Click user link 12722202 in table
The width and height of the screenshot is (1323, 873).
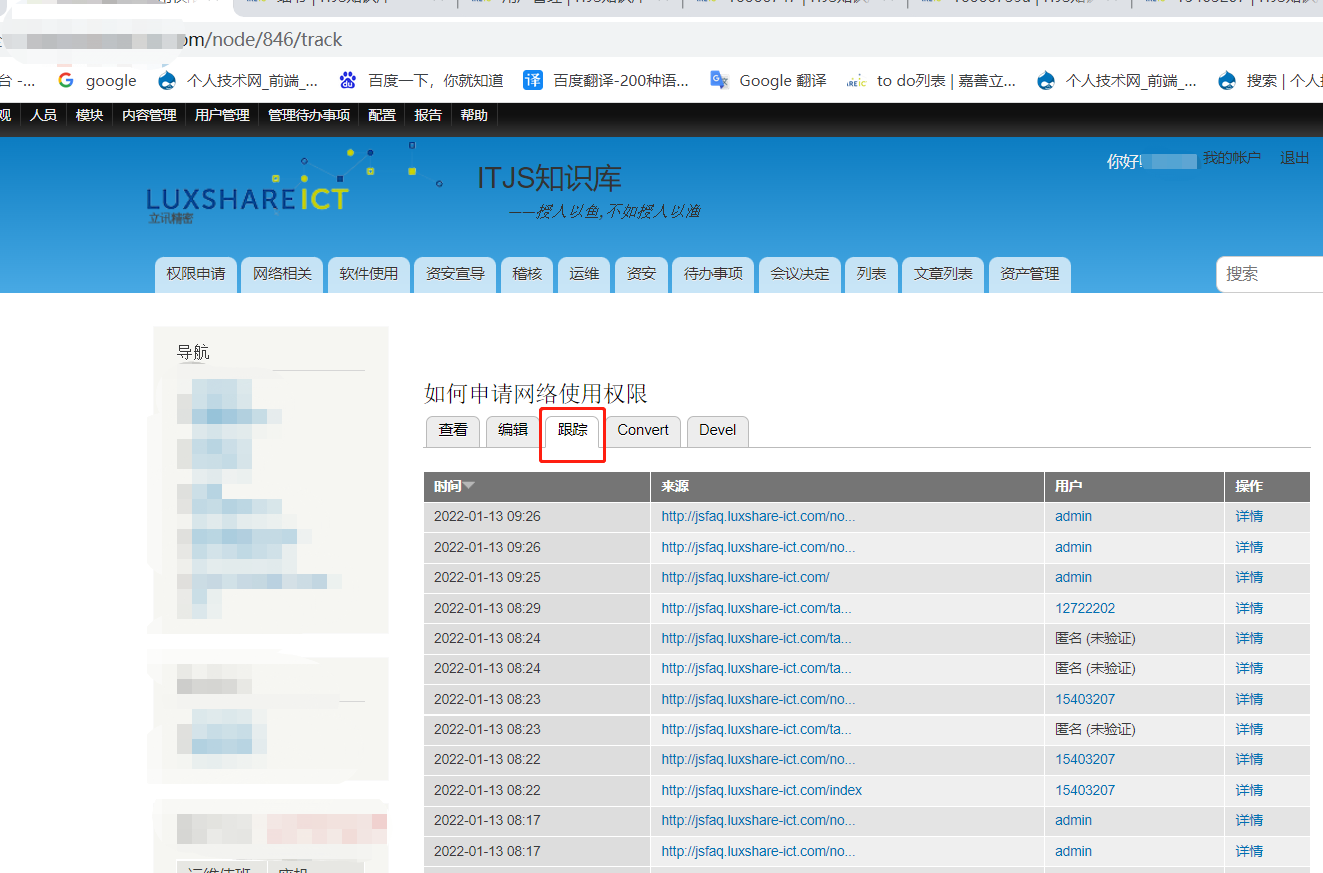pyautogui.click(x=1085, y=608)
